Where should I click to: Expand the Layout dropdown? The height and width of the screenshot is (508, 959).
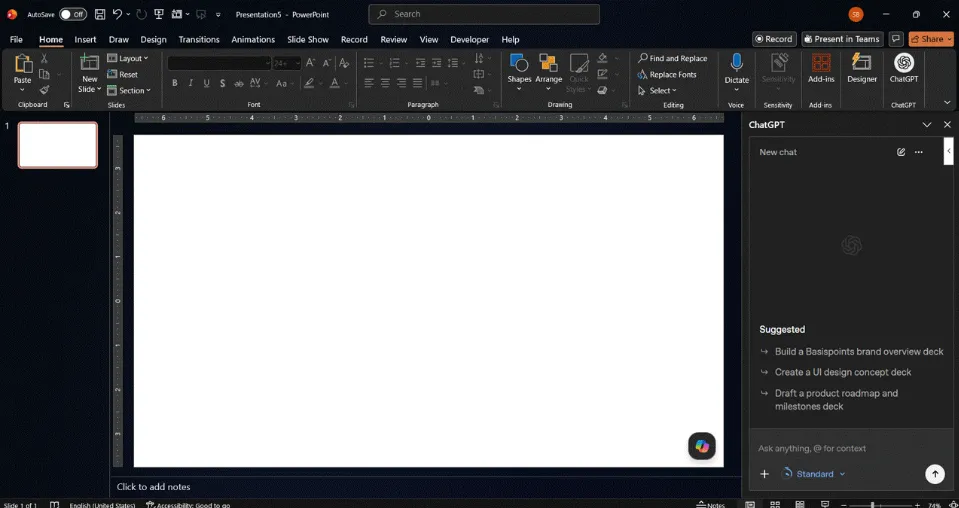128,58
